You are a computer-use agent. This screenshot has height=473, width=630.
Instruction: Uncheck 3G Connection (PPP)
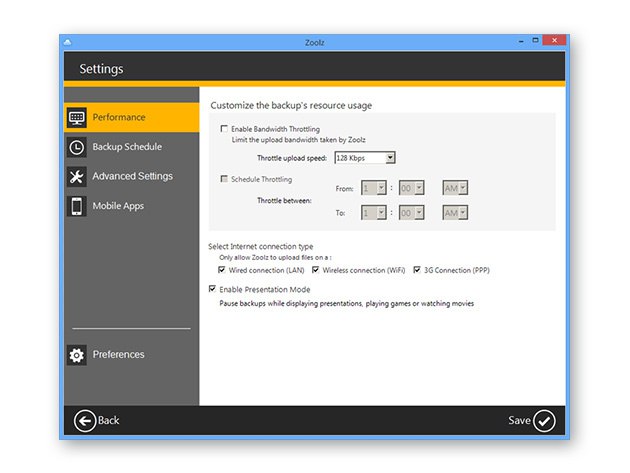[417, 270]
